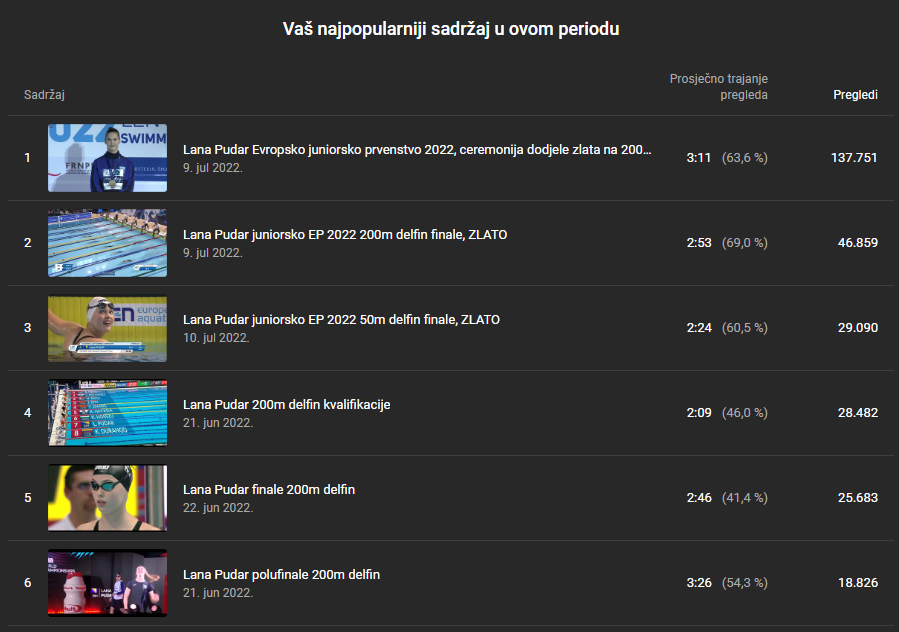
Task: Open thumbnail of 200m delfin kvalifikacije video
Action: click(x=107, y=413)
